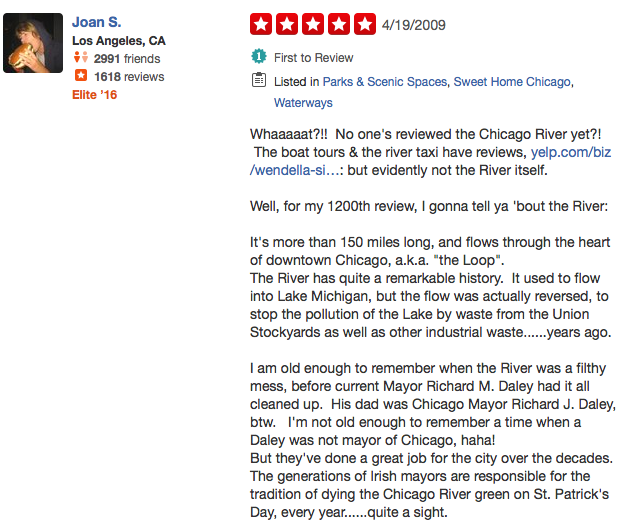Click the review date 4/19/2009
Screen dimensions: 635x531
point(413,25)
